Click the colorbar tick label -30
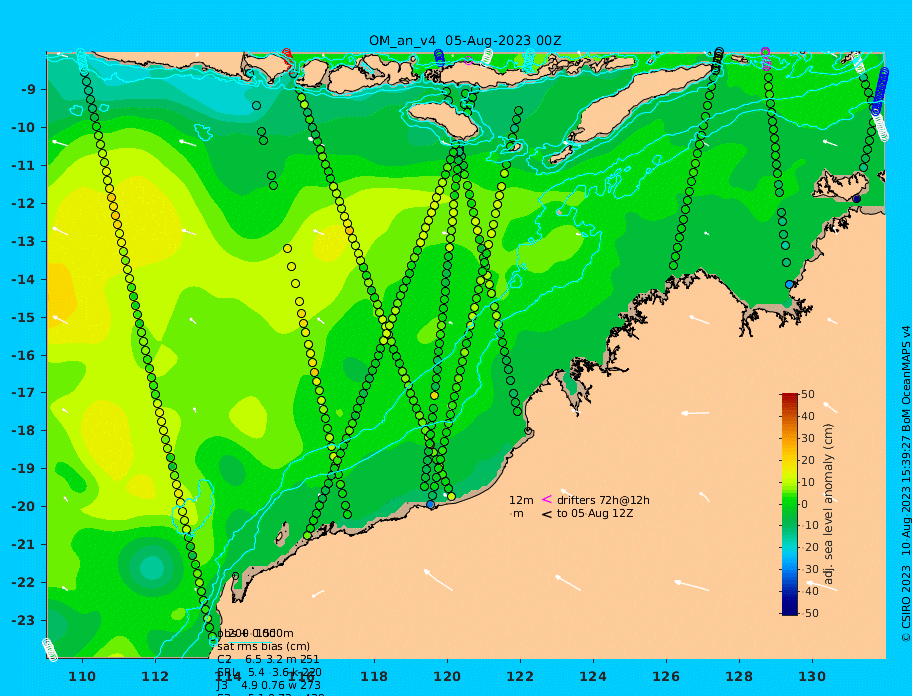The height and width of the screenshot is (696, 912). point(808,569)
